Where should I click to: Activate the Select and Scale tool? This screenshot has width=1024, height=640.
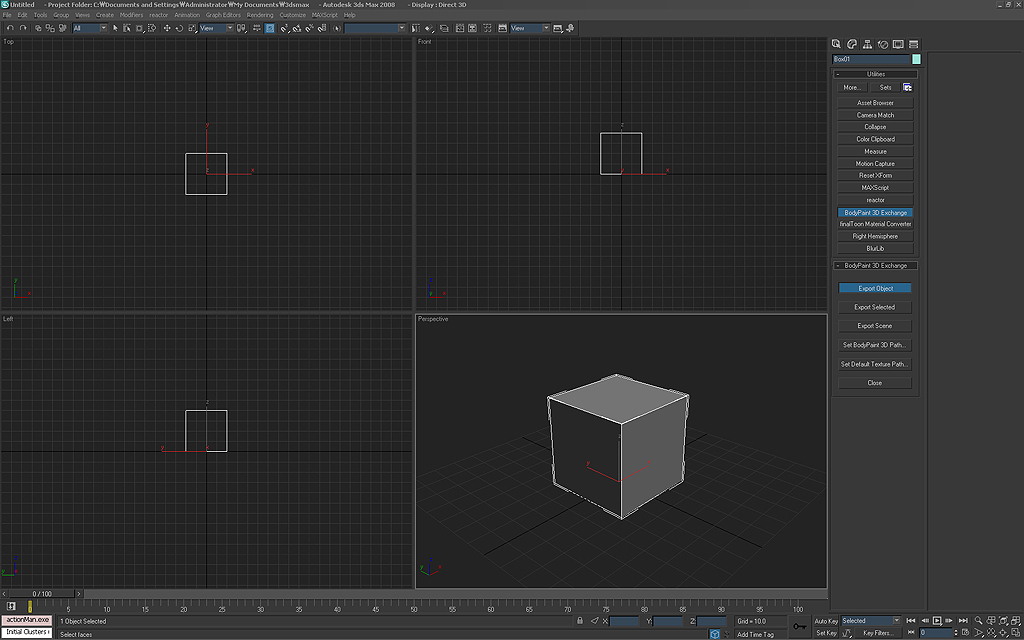tap(192, 28)
